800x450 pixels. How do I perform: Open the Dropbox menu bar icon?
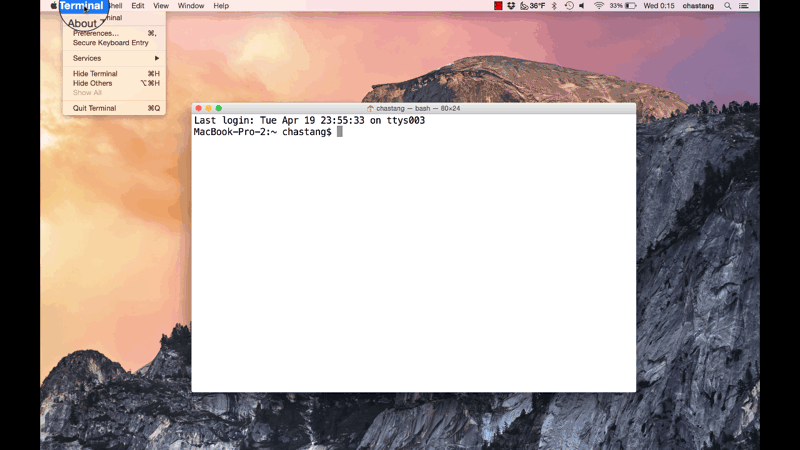click(511, 6)
